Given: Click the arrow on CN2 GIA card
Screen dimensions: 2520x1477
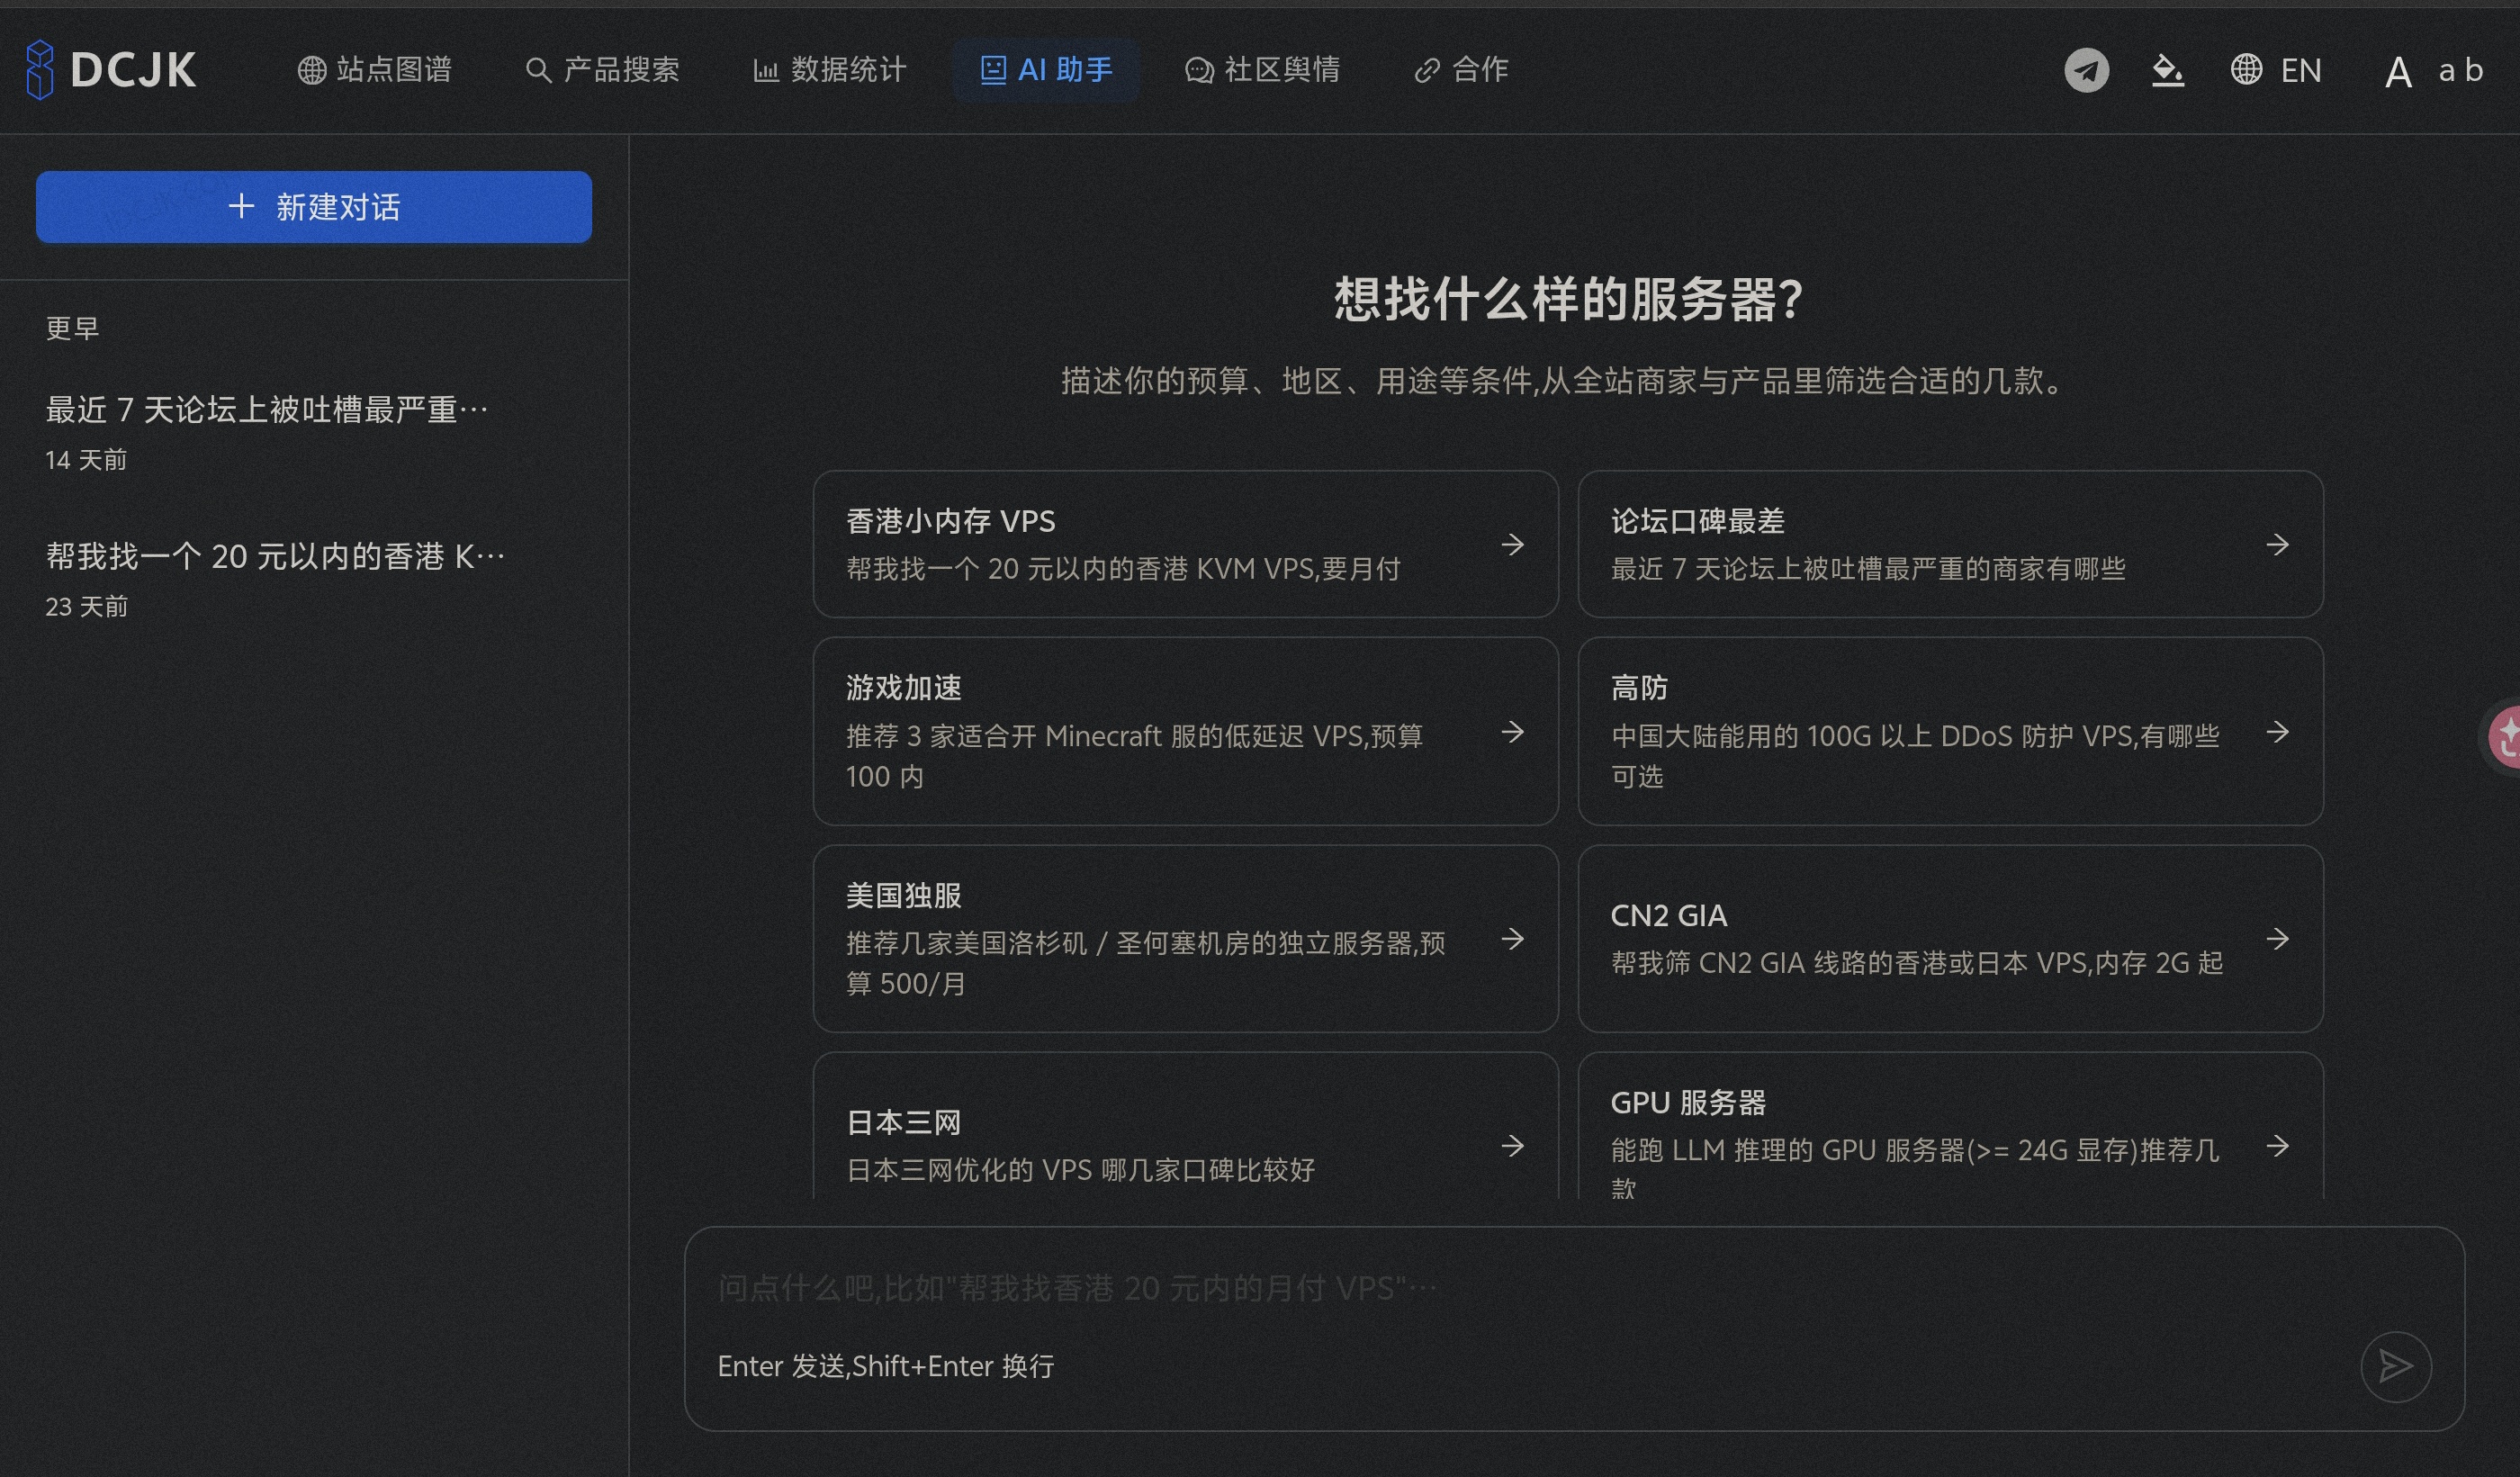Looking at the screenshot, I should 2277,939.
